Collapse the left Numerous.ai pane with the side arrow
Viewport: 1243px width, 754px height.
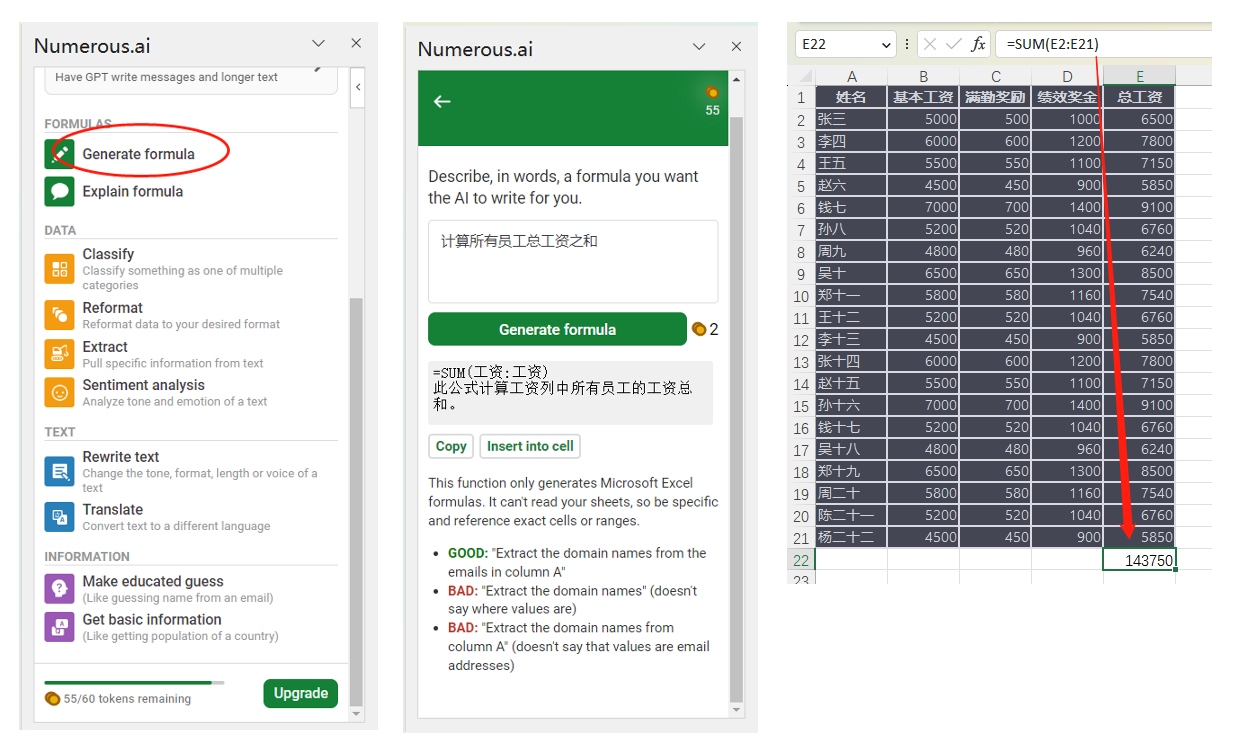coord(358,87)
